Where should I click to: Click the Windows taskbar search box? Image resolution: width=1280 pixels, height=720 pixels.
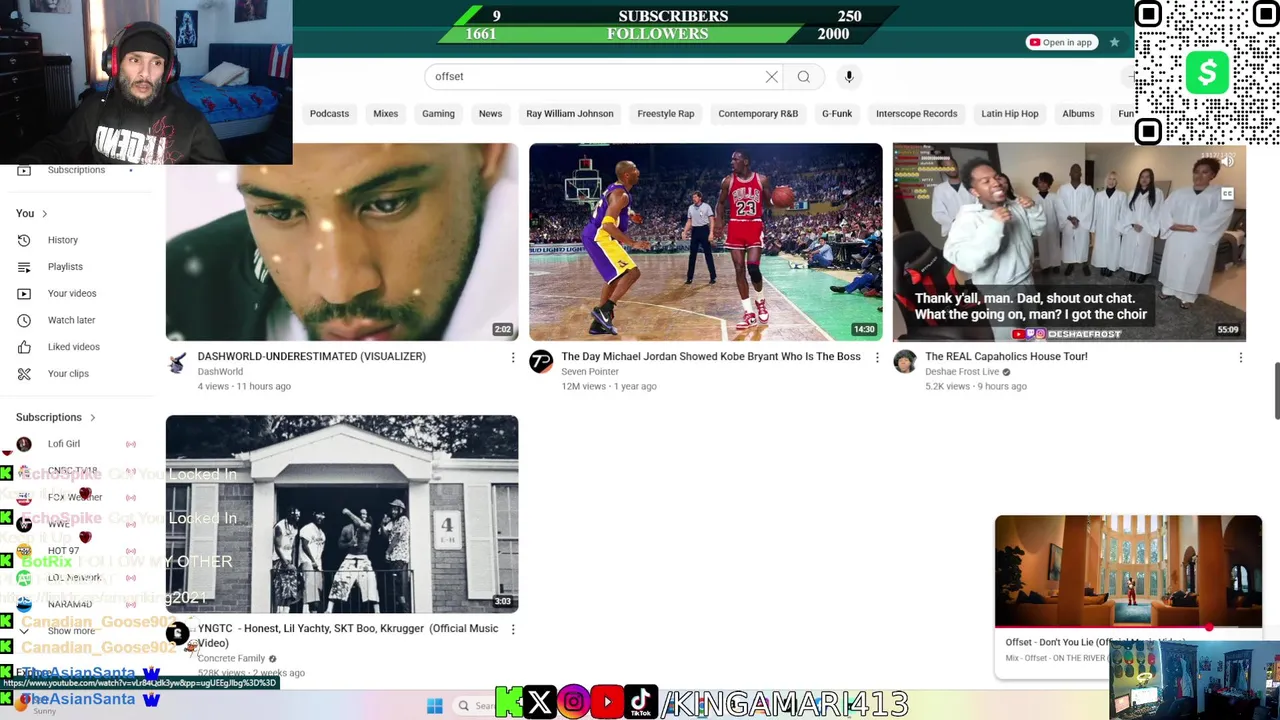pos(477,706)
